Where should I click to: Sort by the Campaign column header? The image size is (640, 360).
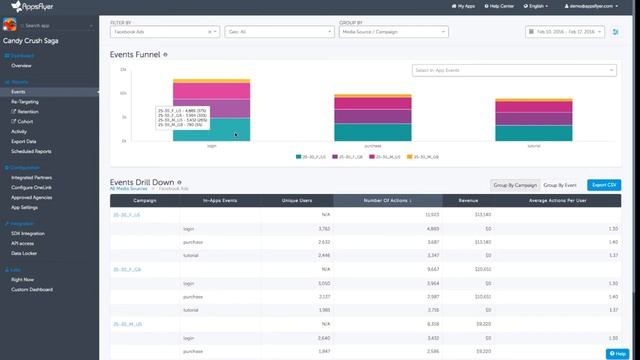pyautogui.click(x=144, y=200)
